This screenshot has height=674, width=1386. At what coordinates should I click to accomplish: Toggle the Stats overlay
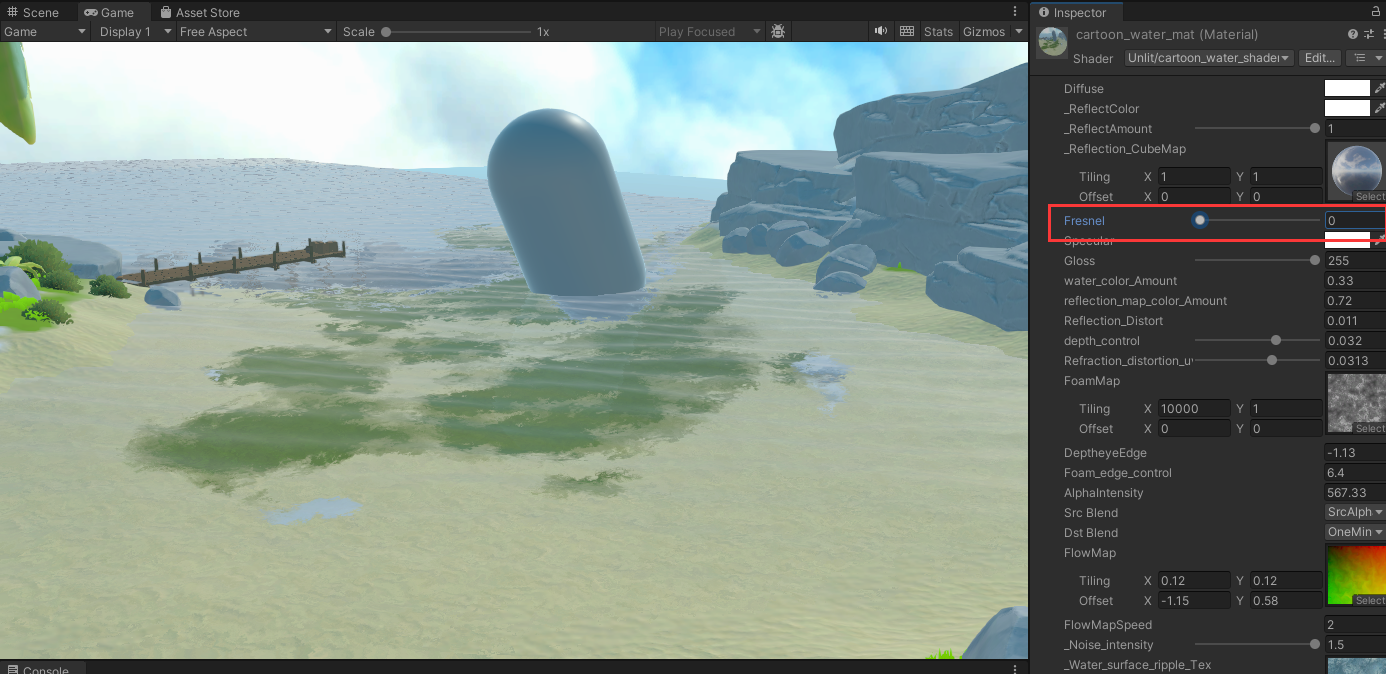[938, 31]
